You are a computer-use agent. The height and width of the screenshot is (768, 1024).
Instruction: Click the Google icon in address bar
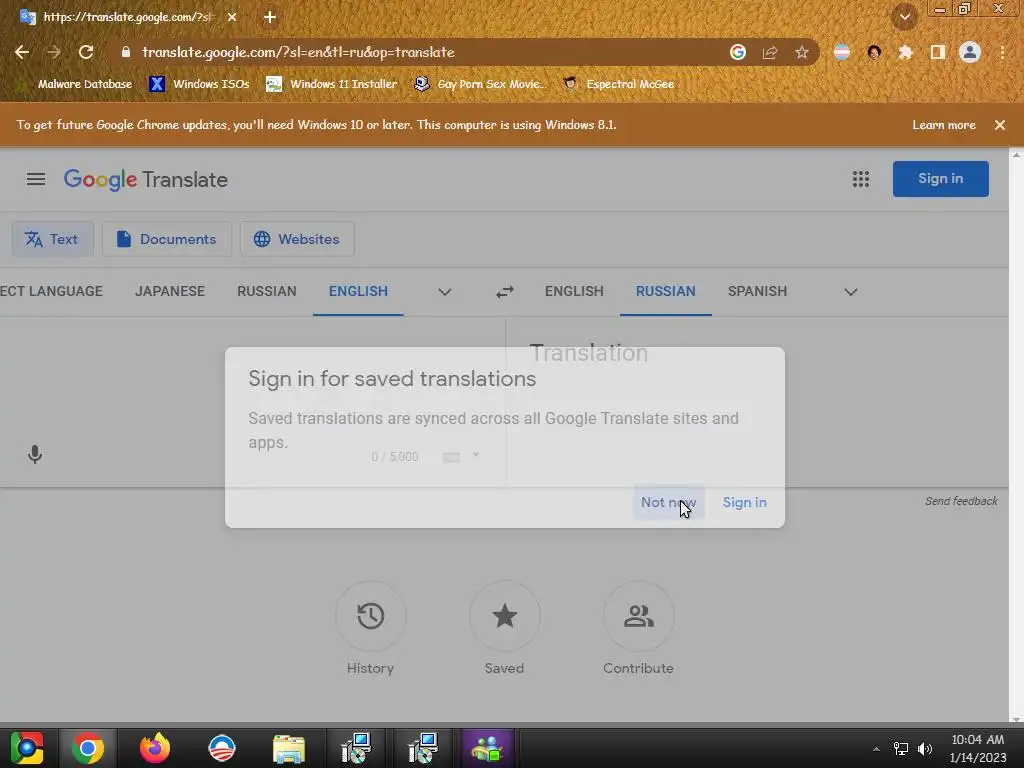tap(737, 52)
